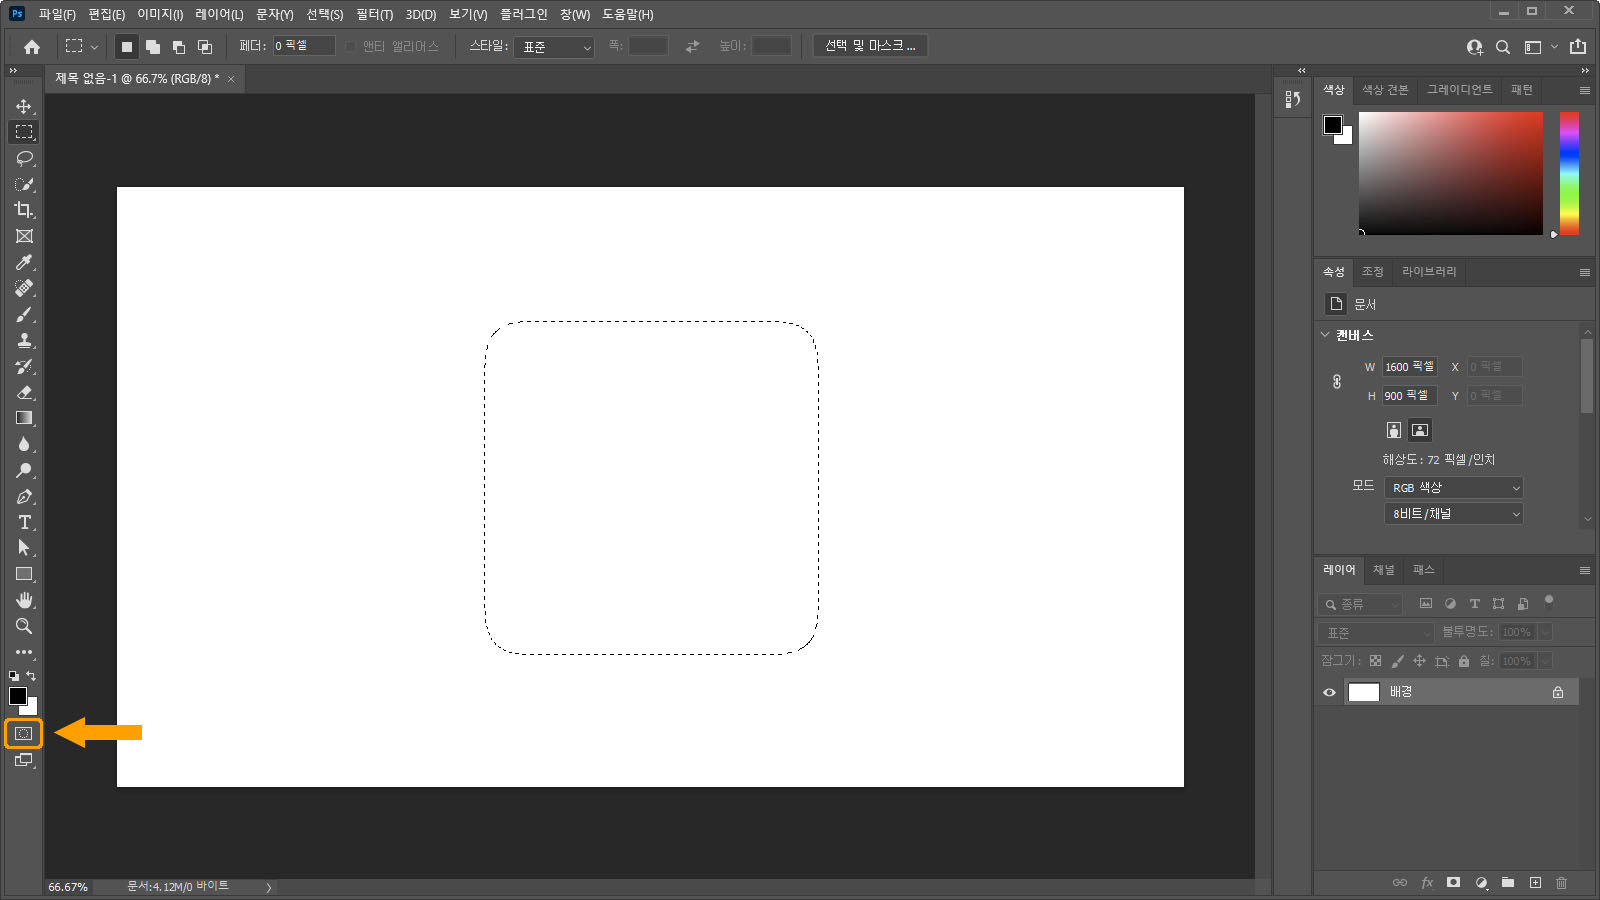Viewport: 1600px width, 900px height.
Task: Open the Edit Toolbar three-dots menu
Action: tap(24, 652)
